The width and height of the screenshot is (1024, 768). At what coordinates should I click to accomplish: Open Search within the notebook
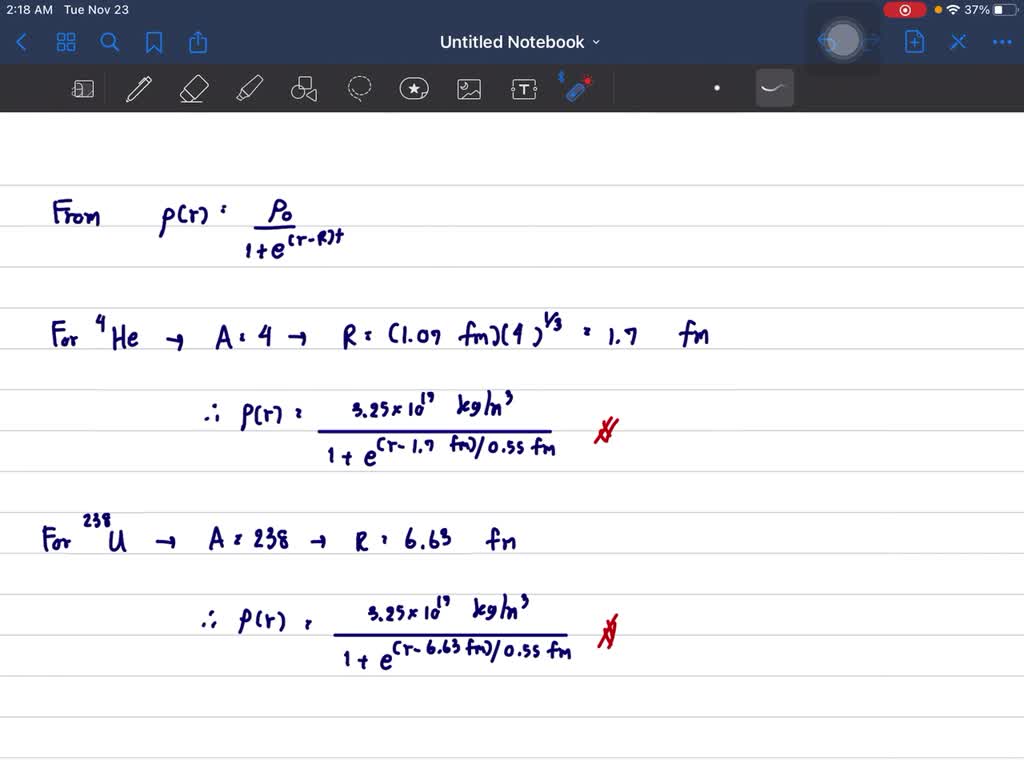pyautogui.click(x=110, y=42)
